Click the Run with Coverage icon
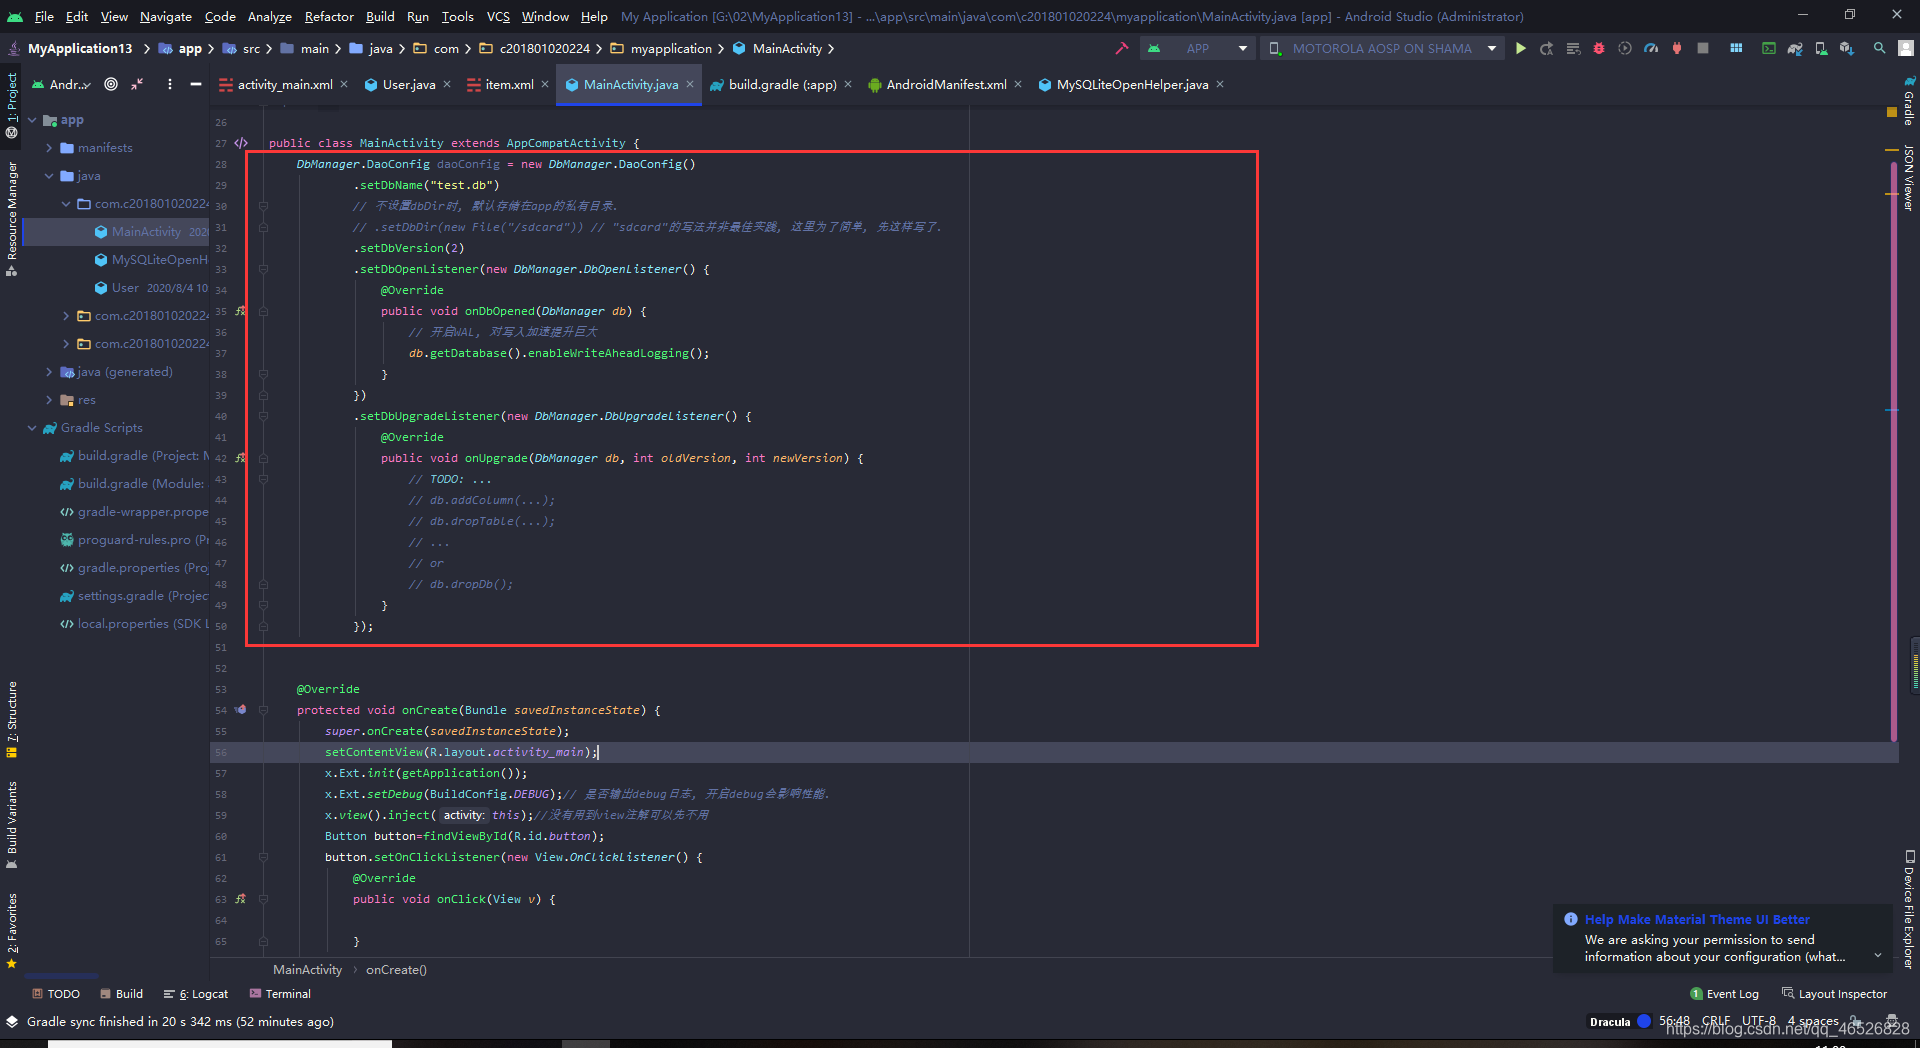Screen dimensions: 1920x1048 pos(1625,48)
